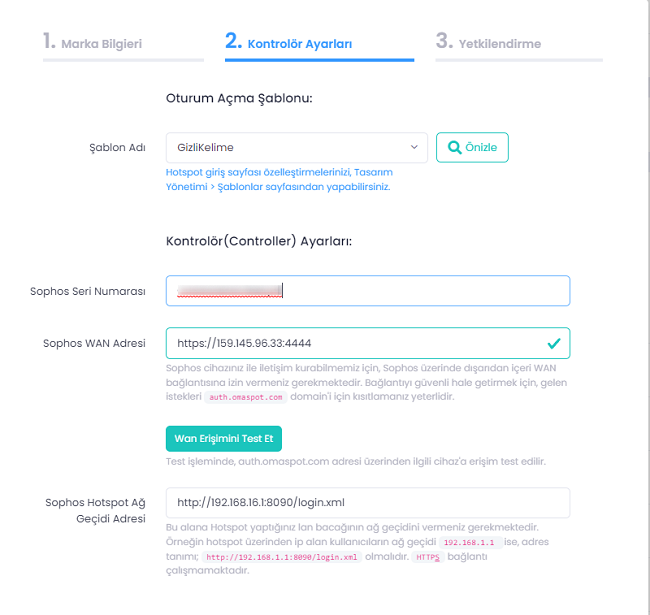This screenshot has width=650, height=615.
Task: Switch to step 3 Yetkilendirme
Action: [489, 43]
